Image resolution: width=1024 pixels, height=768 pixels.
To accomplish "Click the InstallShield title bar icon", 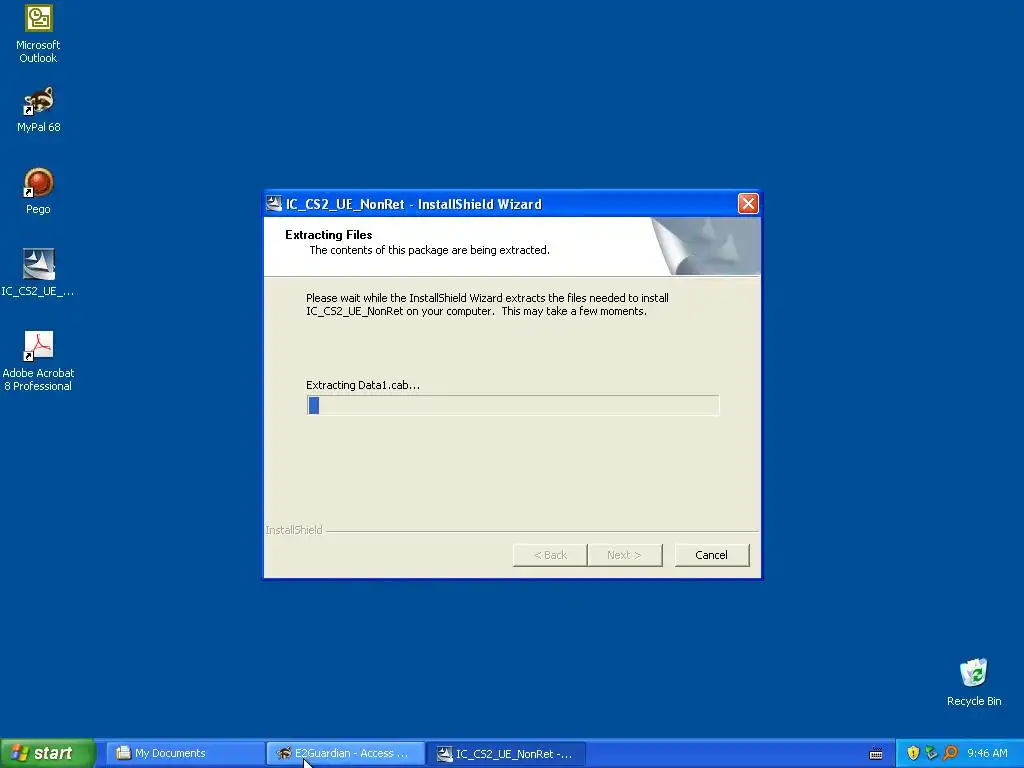I will pos(274,204).
